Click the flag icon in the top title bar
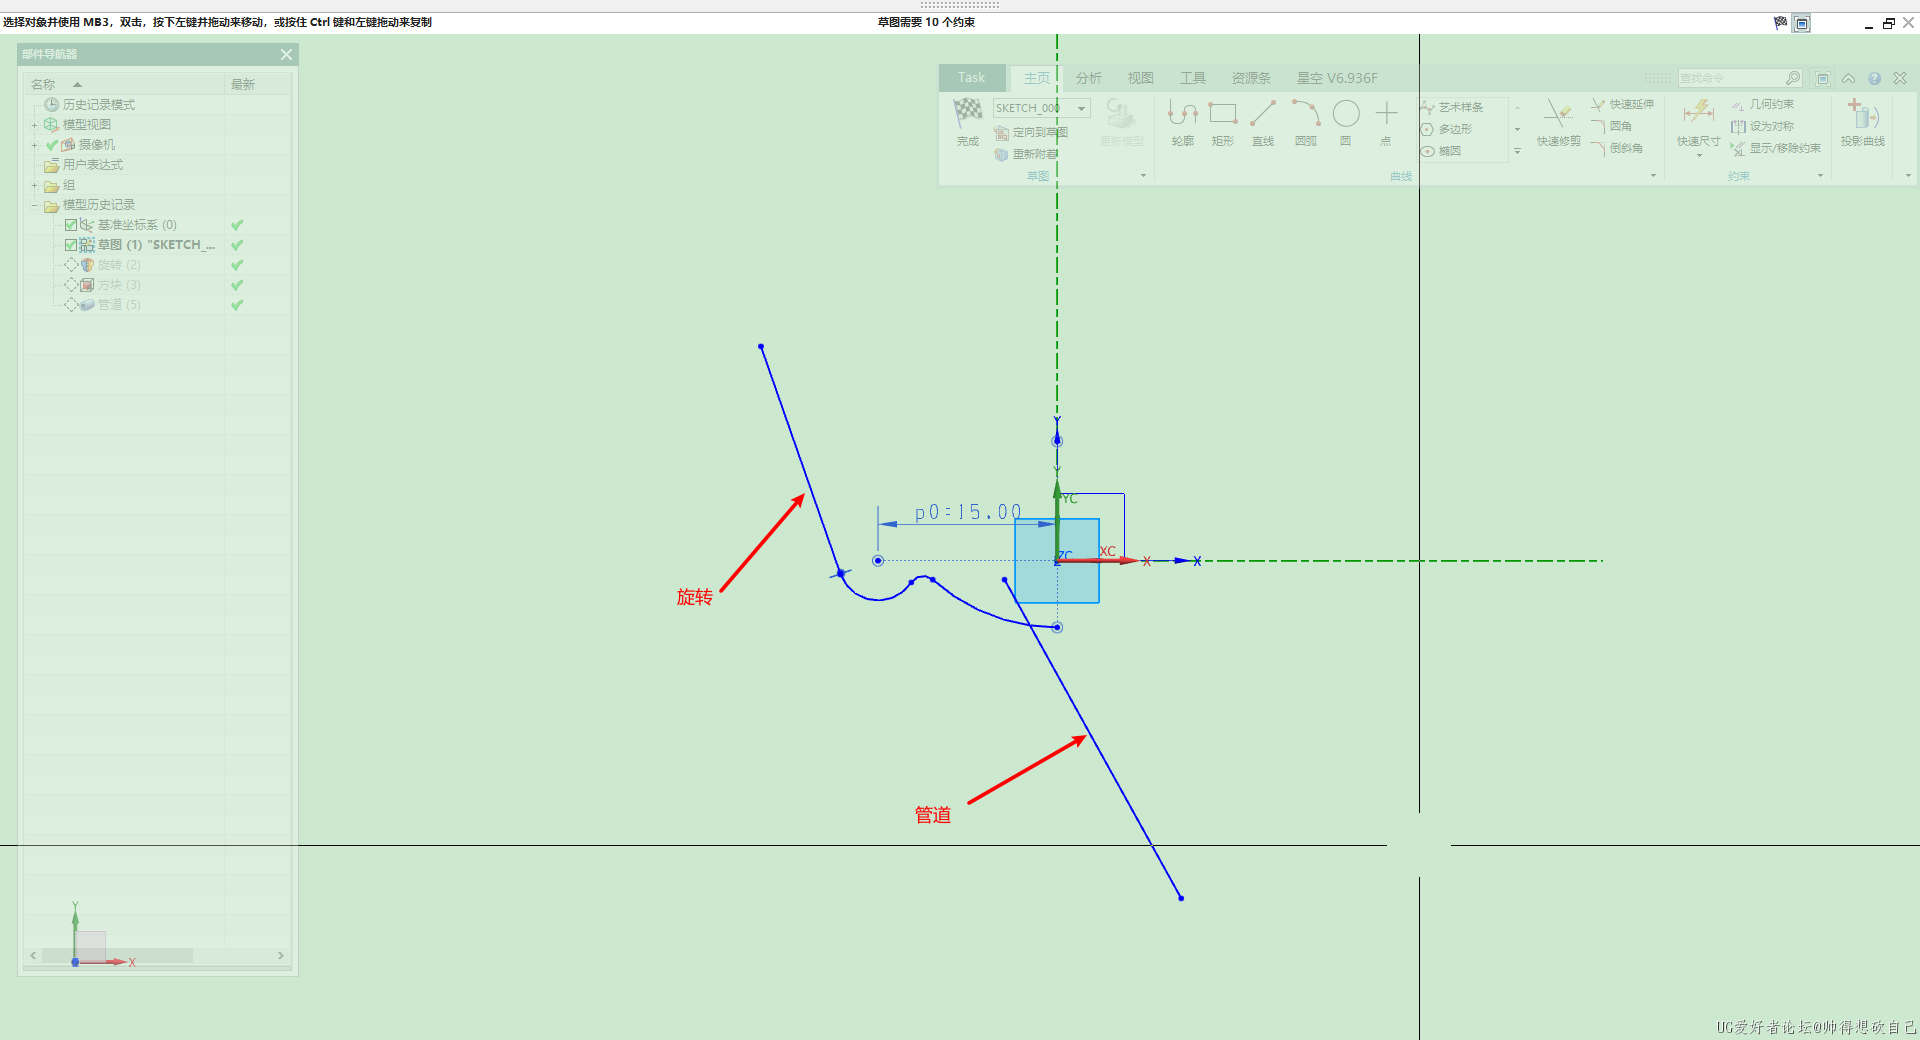Viewport: 1920px width, 1040px height. 1780,22
